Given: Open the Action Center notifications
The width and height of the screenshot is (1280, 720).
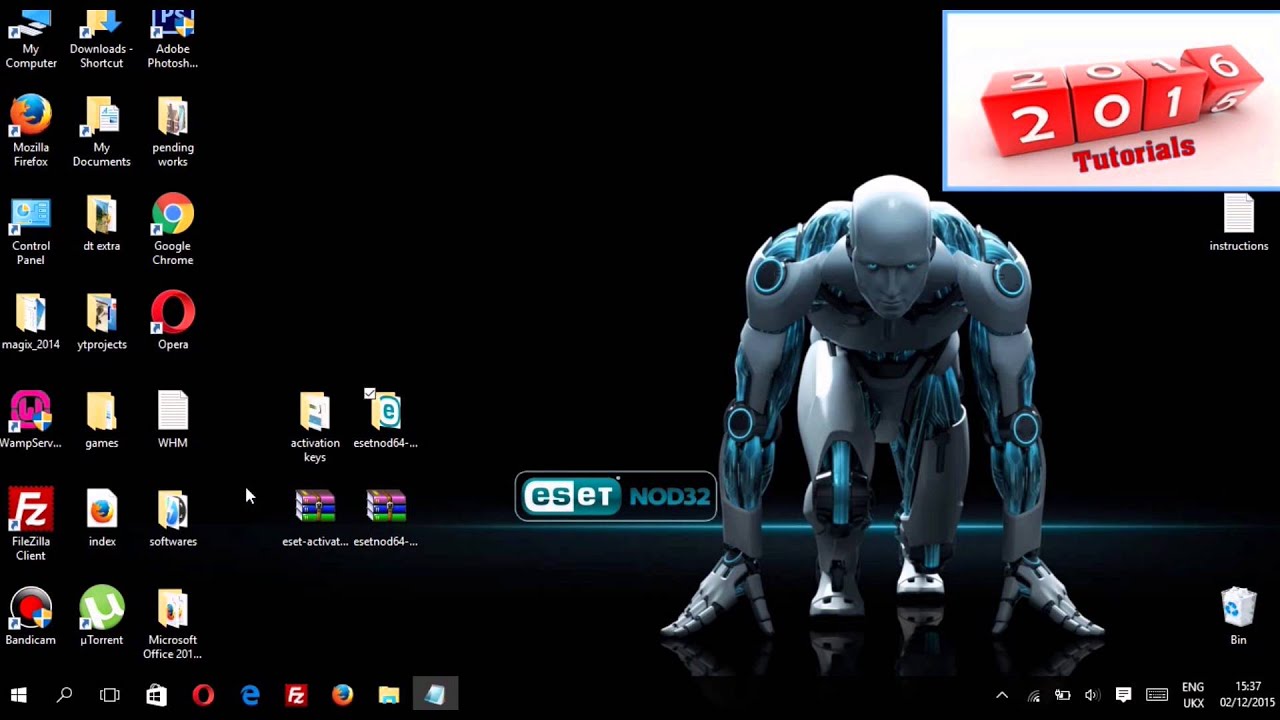Looking at the screenshot, I should click(x=1123, y=695).
